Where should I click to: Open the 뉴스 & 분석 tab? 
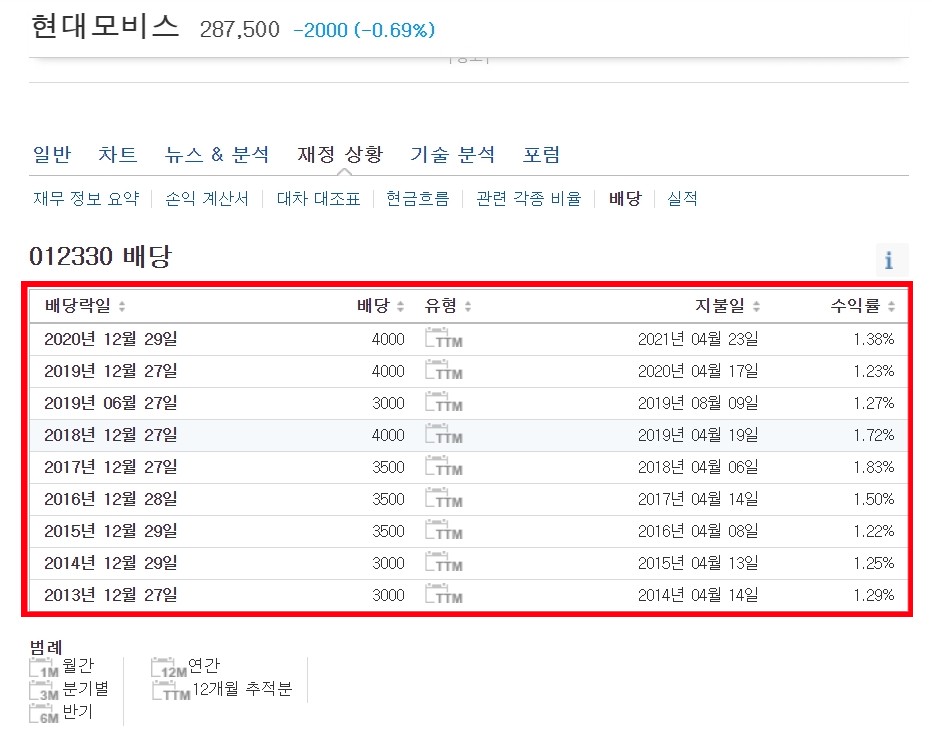click(x=217, y=155)
